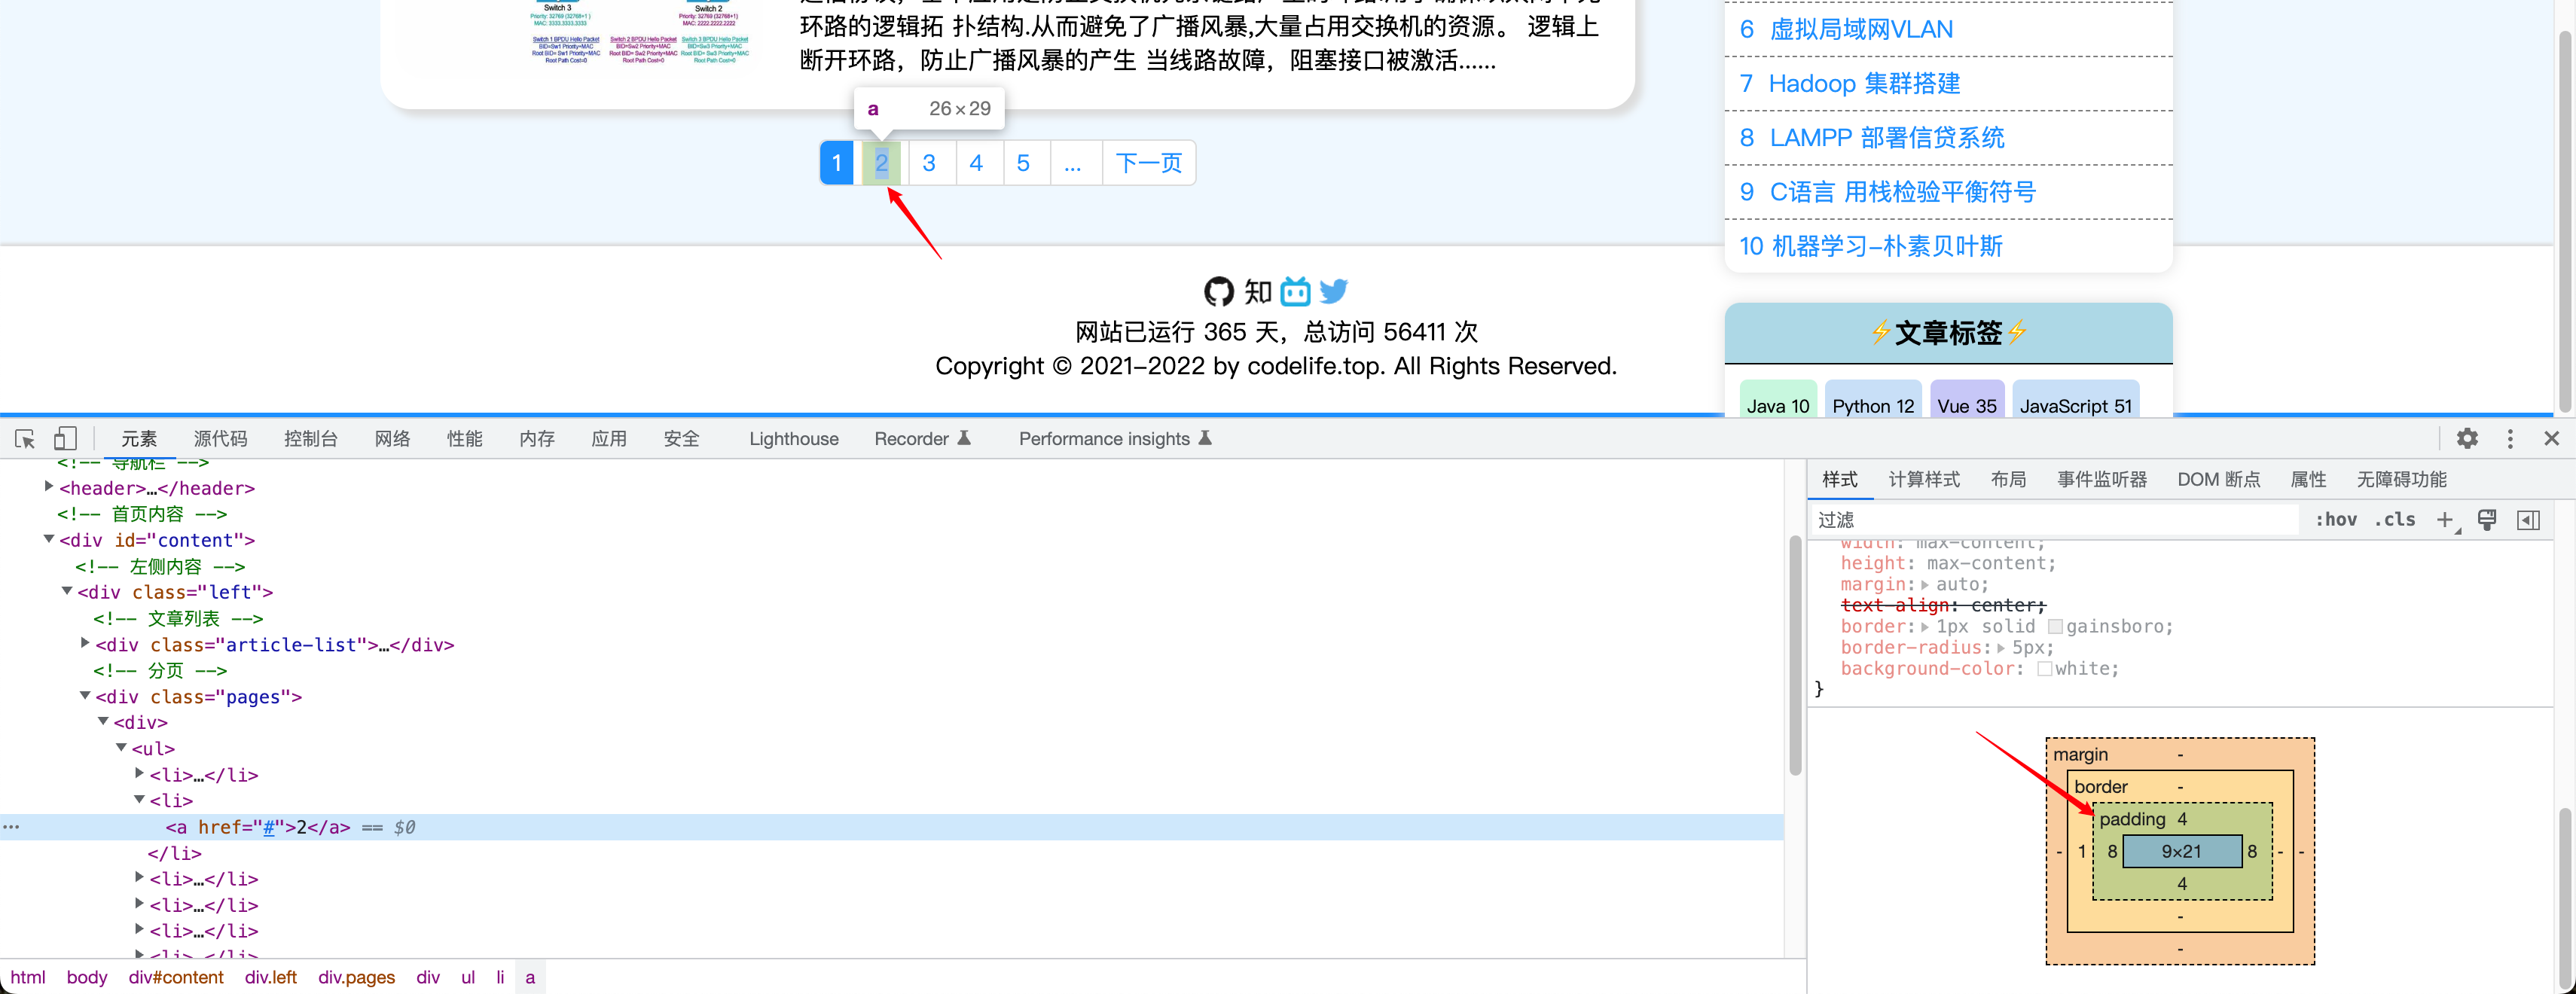The image size is (2576, 994).
Task: Toggle the computed styles sidebar icon
Action: tap(2528, 520)
